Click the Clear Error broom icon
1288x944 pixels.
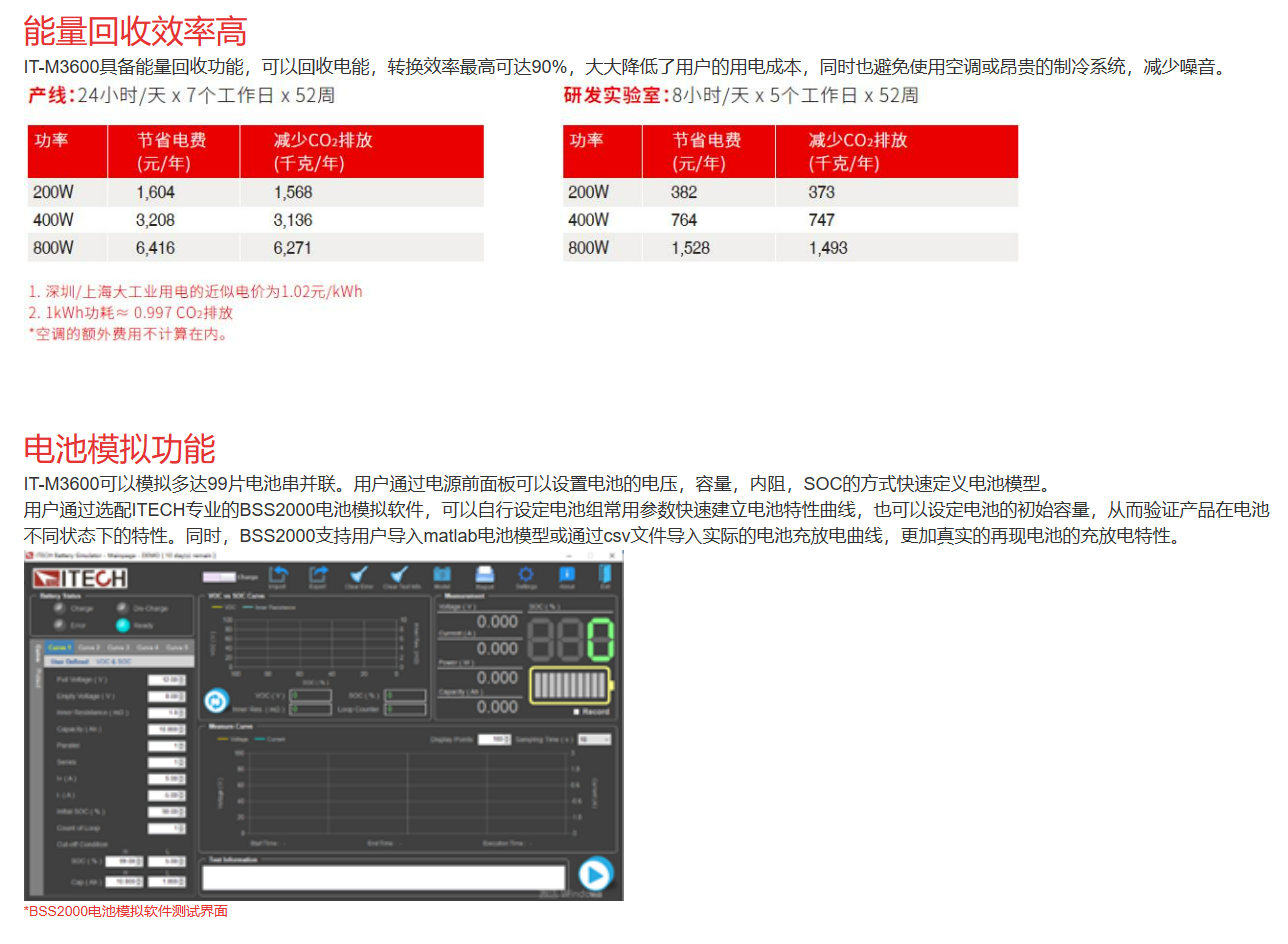pyautogui.click(x=359, y=574)
